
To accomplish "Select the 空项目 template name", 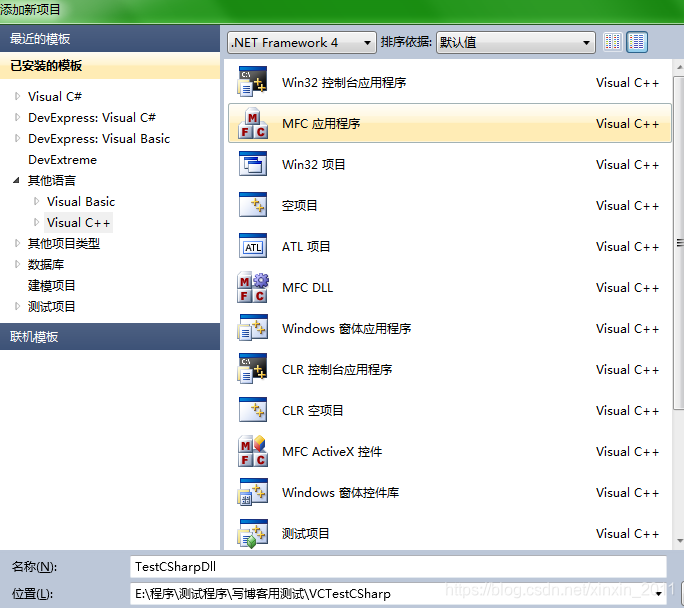I will pos(299,205).
